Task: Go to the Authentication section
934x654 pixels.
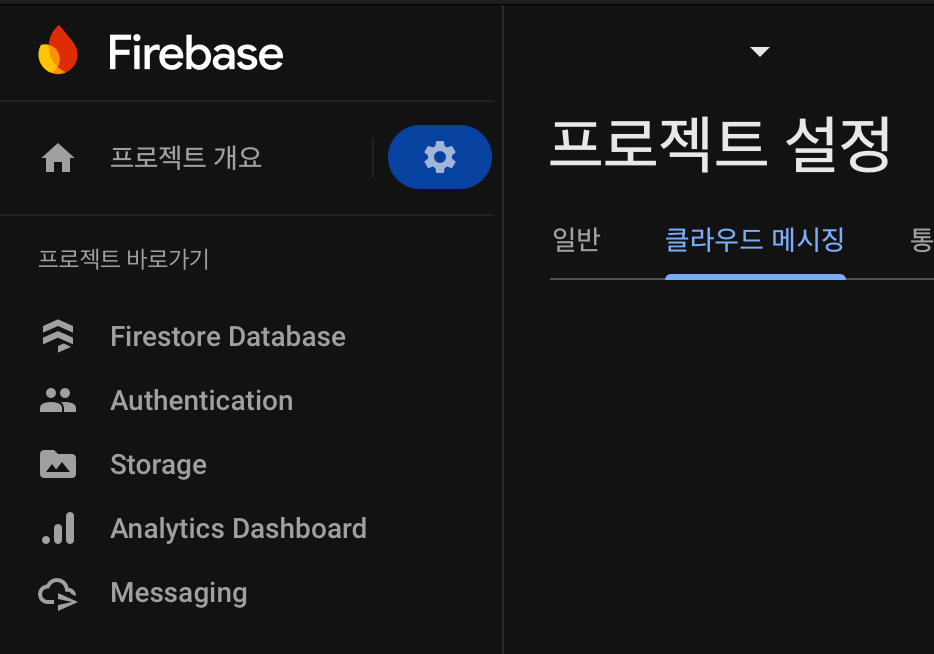Action: point(202,400)
